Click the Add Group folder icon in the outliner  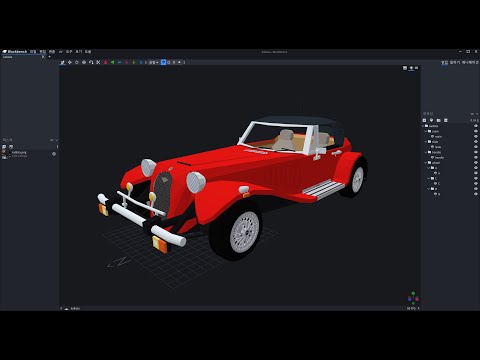click(x=439, y=120)
